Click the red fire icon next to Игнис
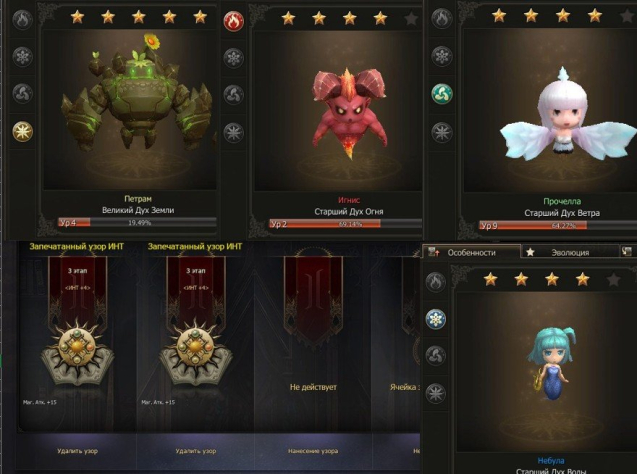 tap(234, 21)
